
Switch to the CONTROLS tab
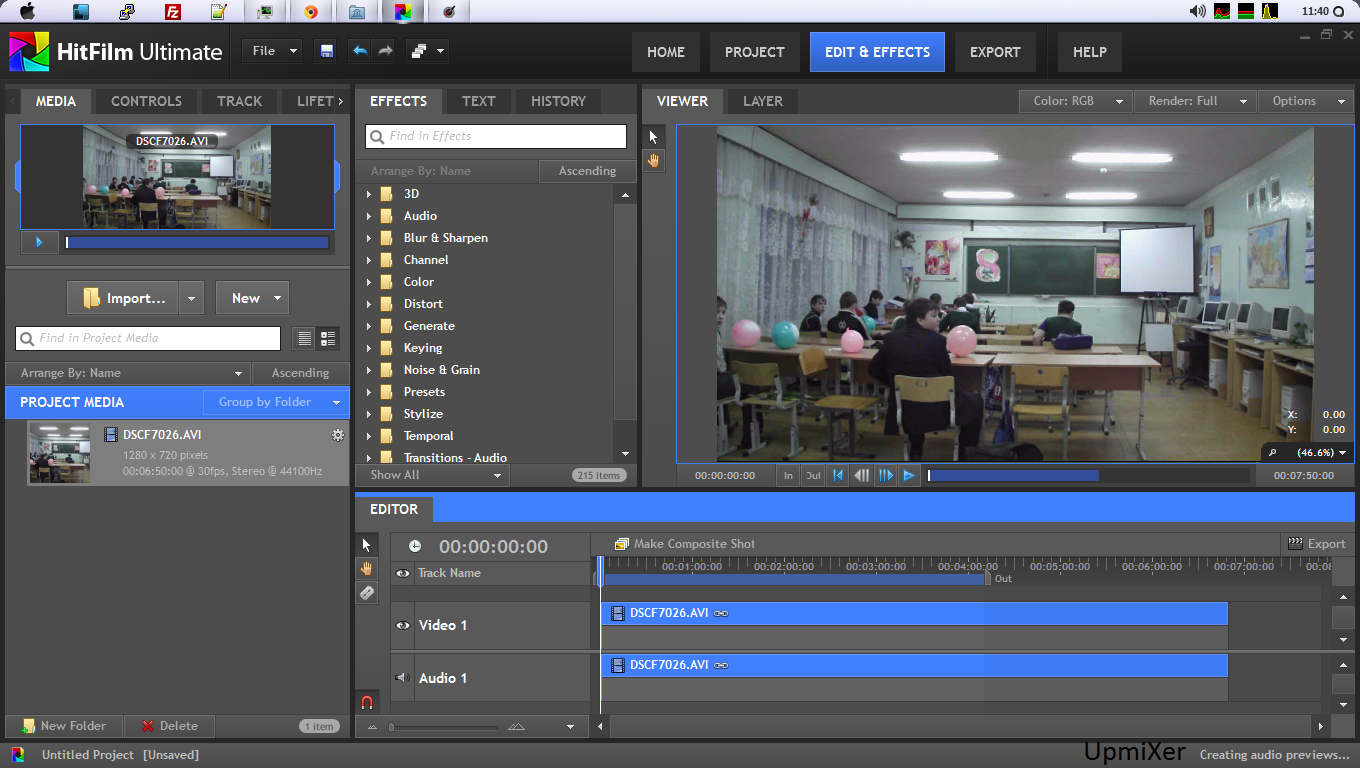(x=146, y=101)
